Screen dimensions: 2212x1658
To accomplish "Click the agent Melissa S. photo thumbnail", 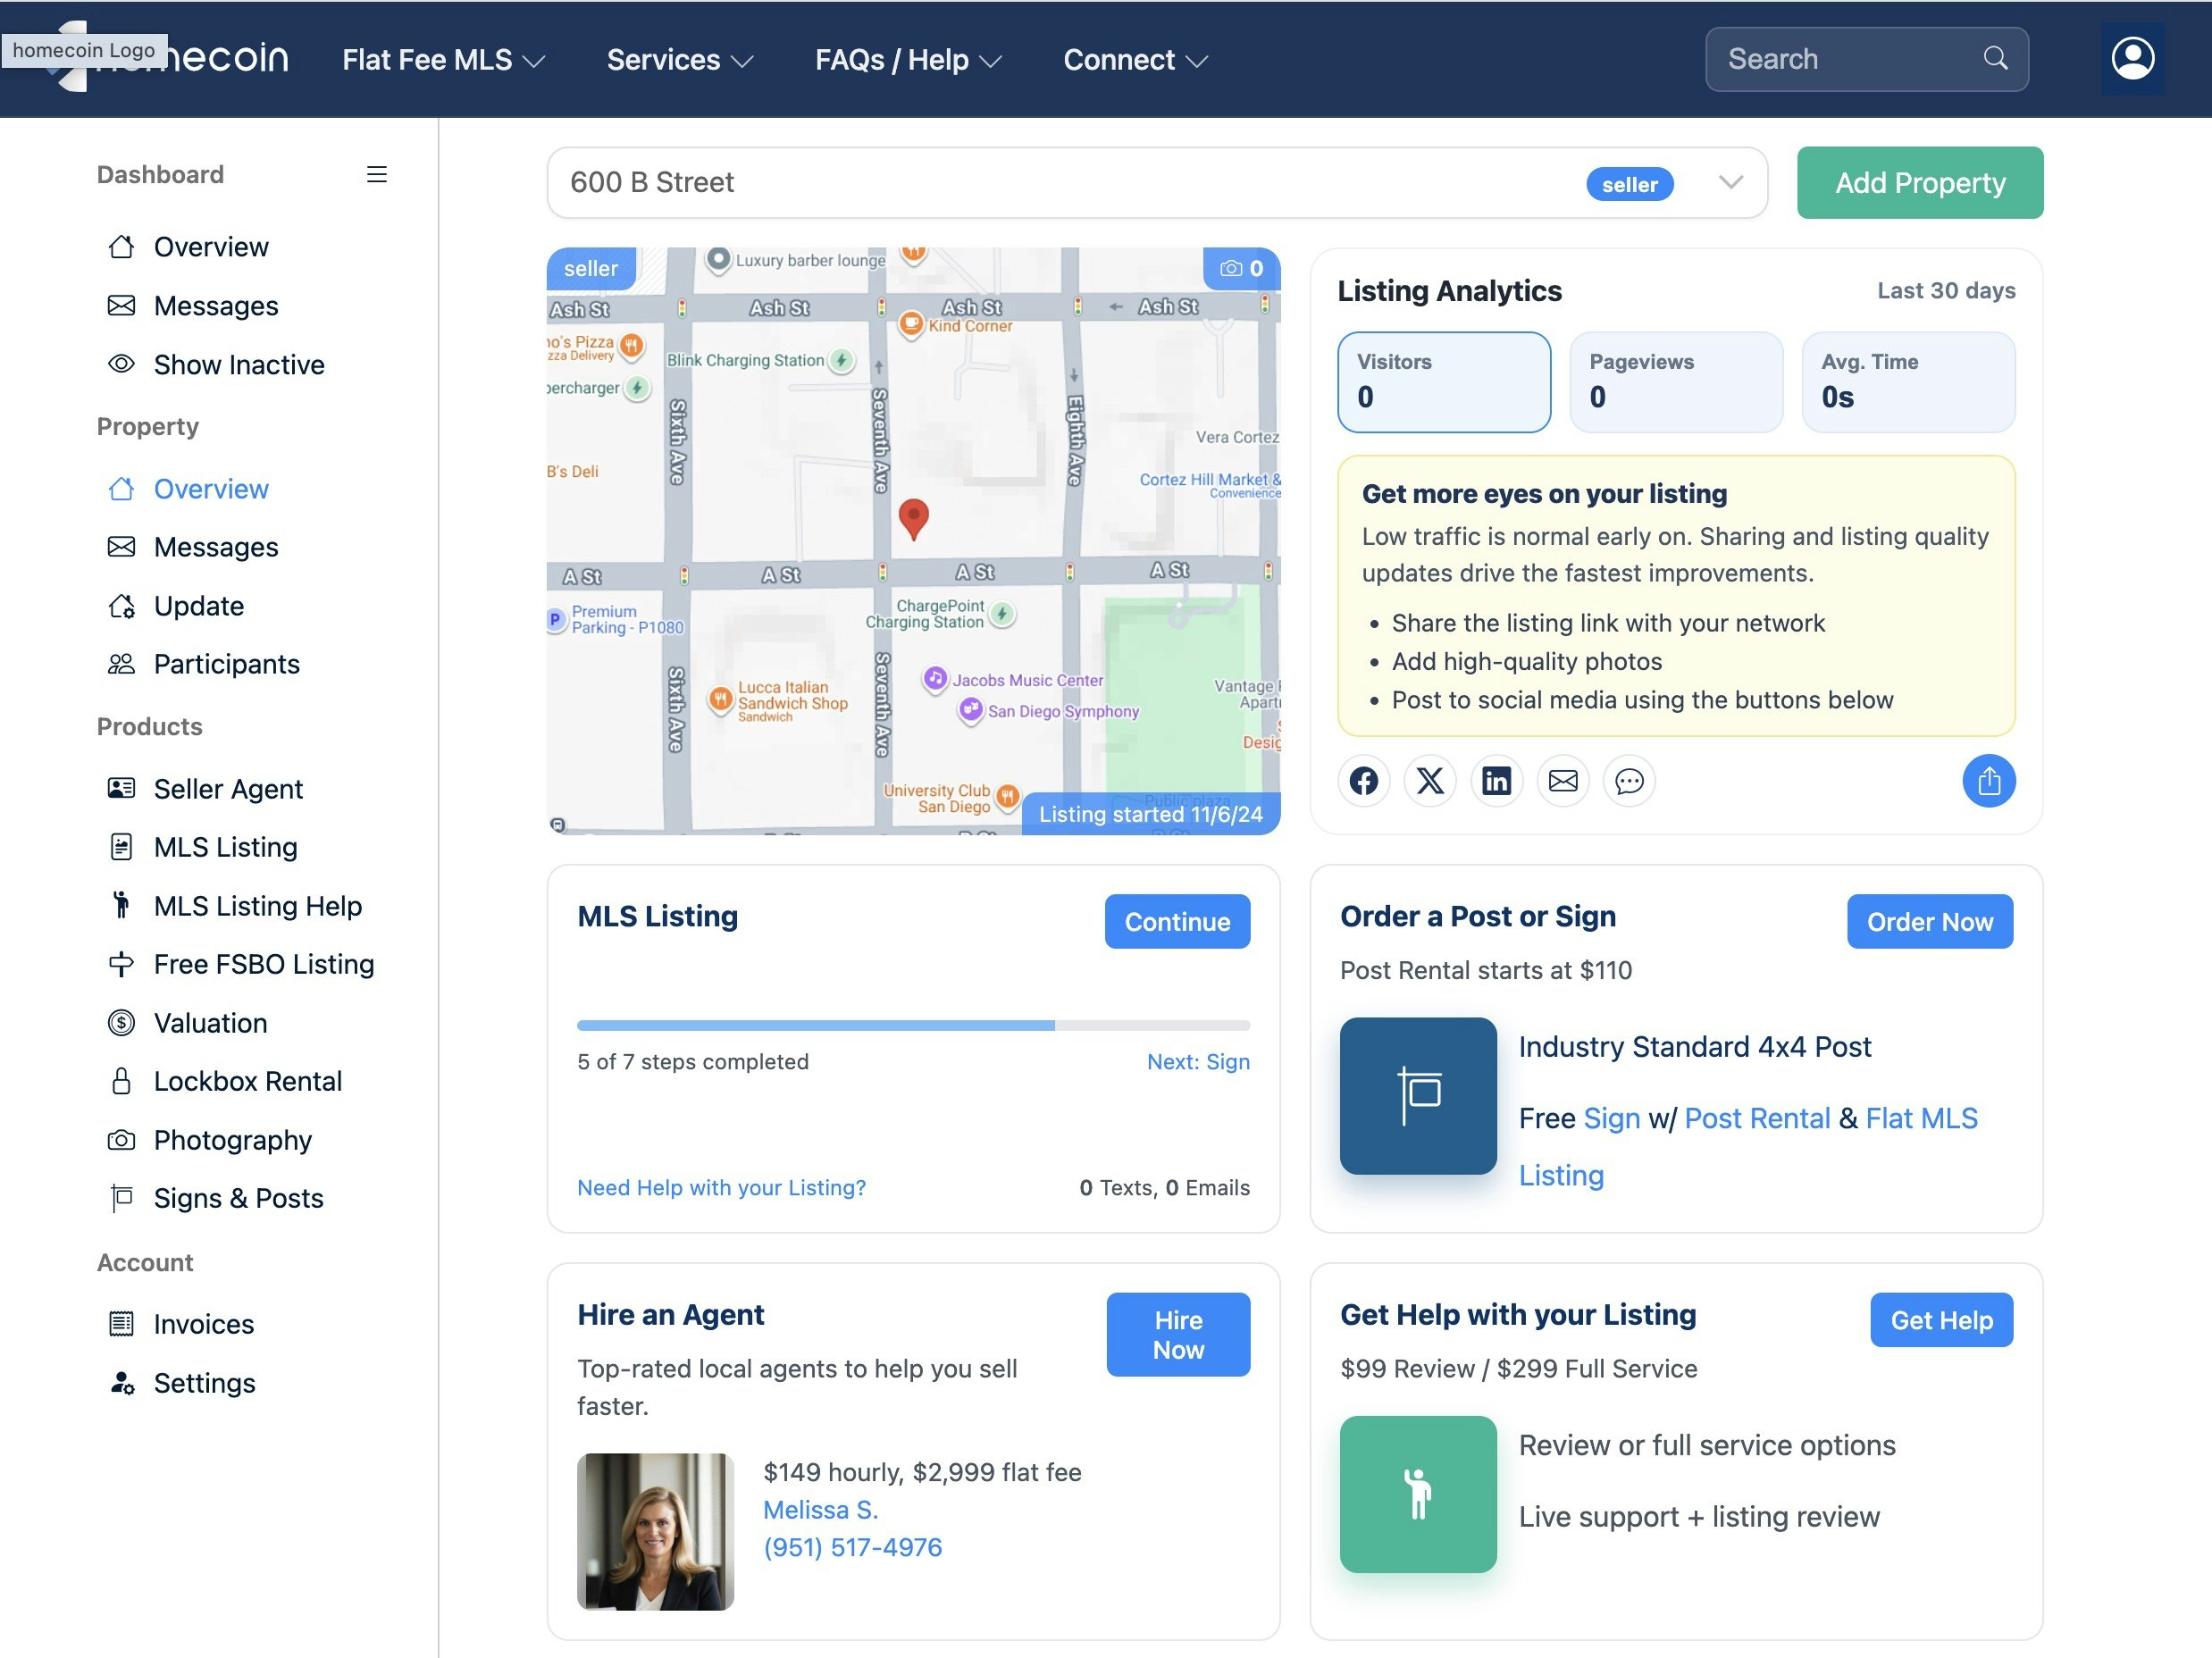I will 655,1531.
